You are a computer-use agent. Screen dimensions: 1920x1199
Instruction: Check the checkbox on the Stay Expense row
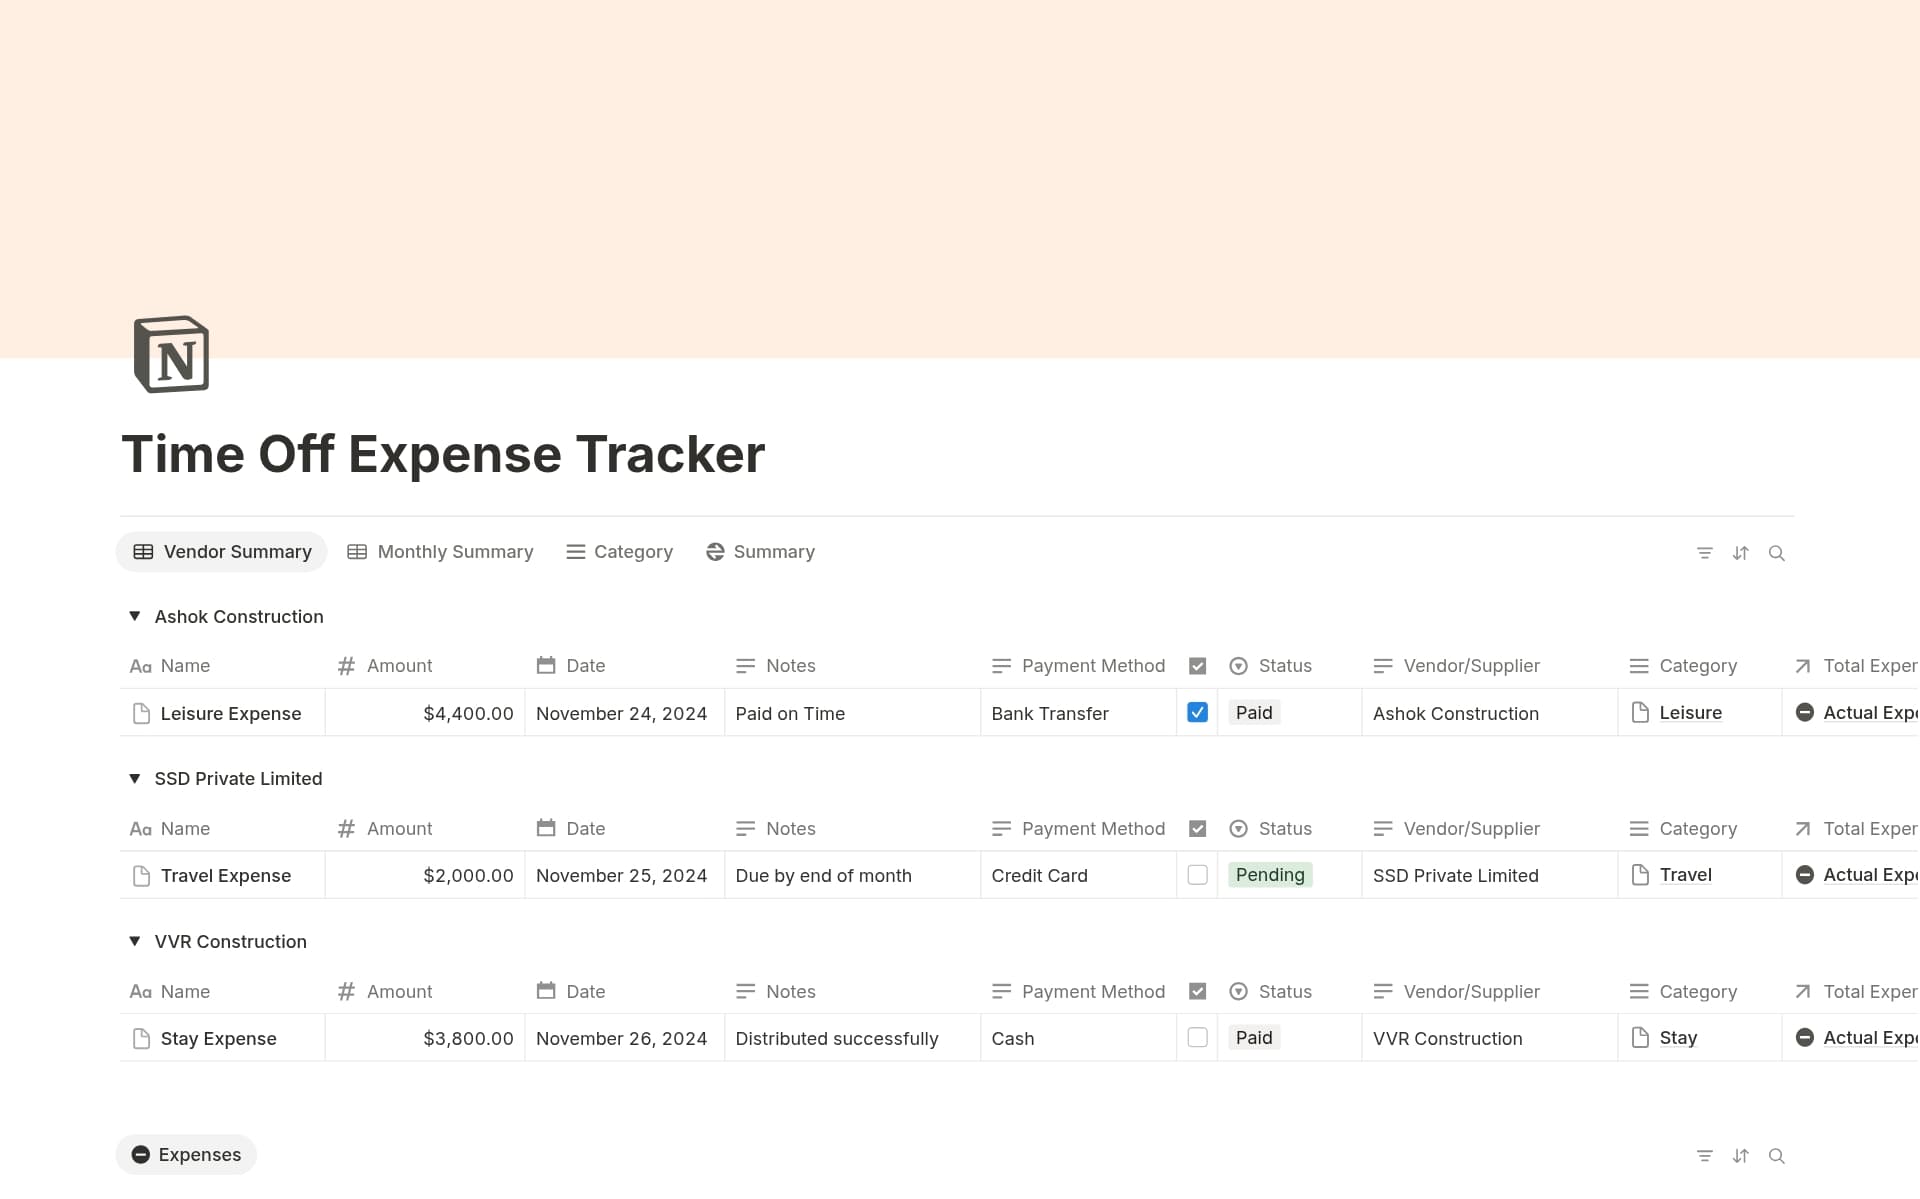click(1197, 1038)
